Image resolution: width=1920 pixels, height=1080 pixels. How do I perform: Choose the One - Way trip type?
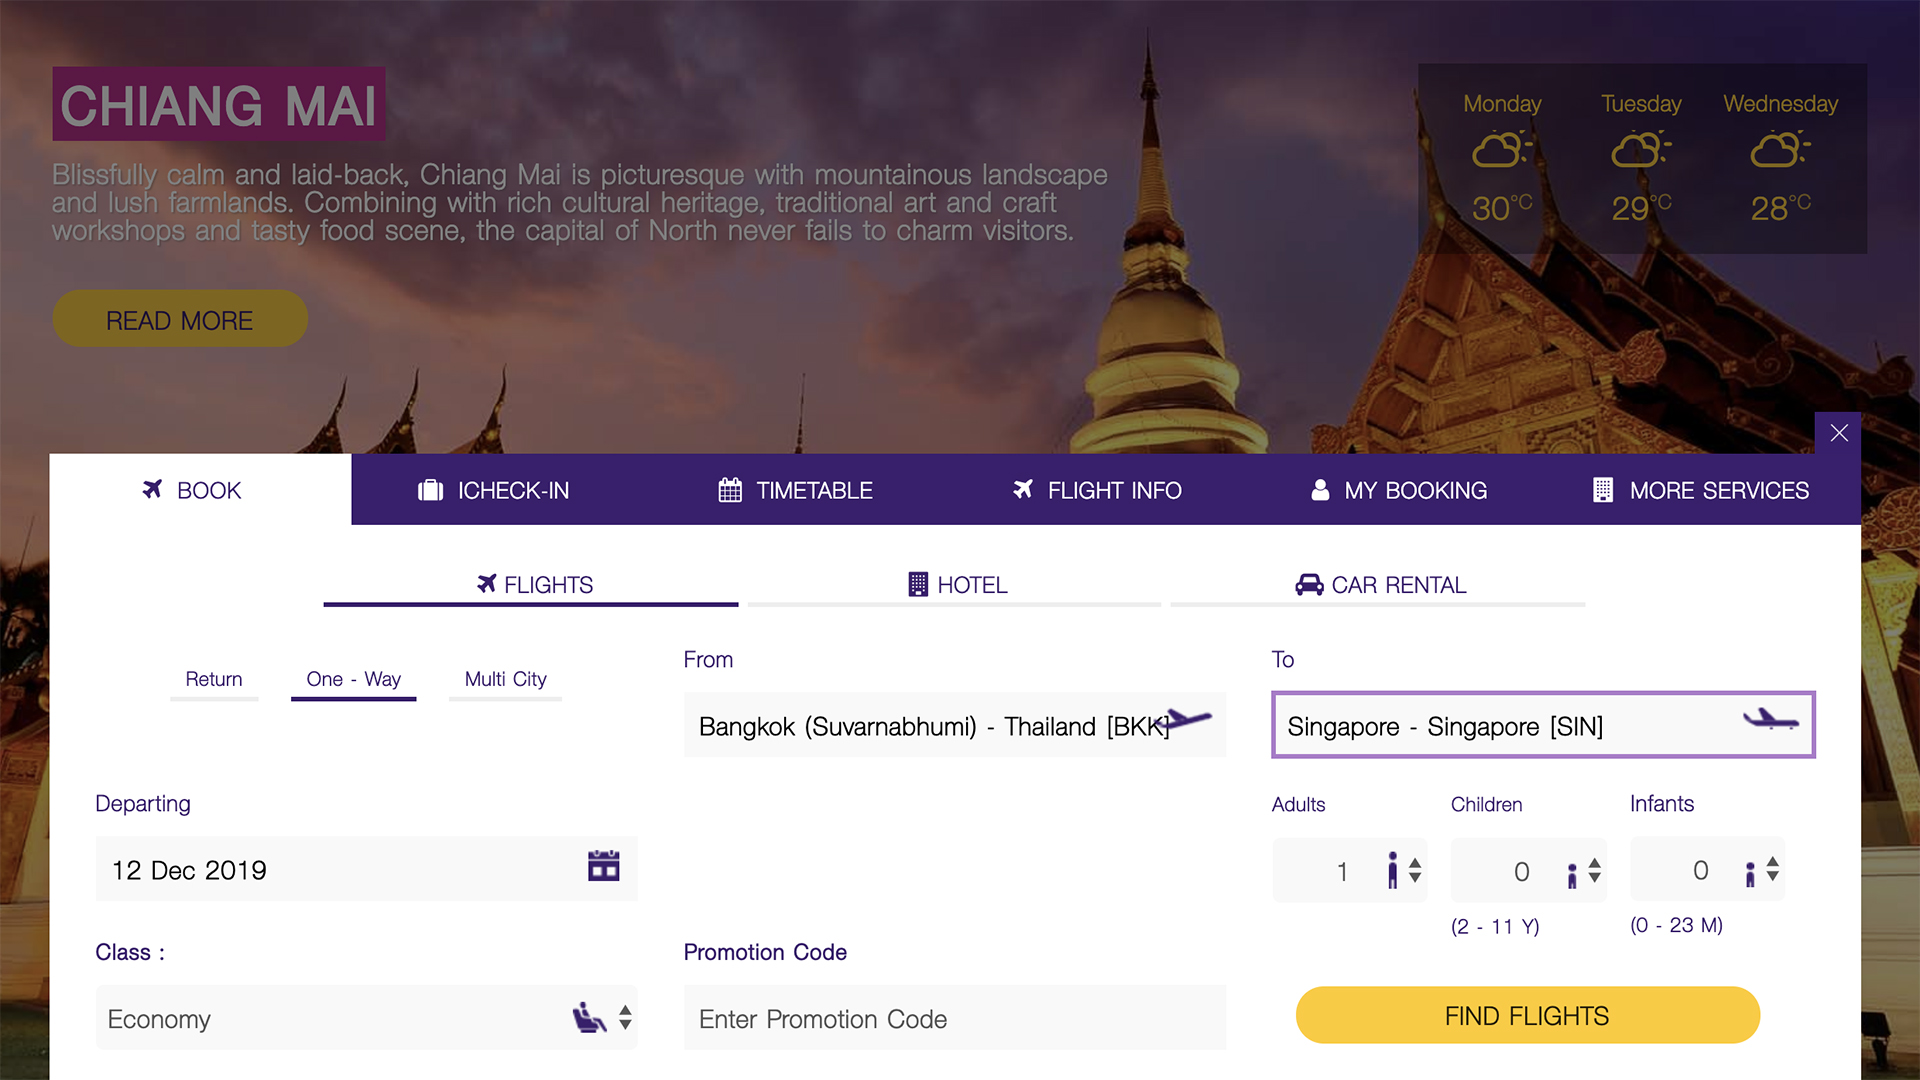tap(353, 680)
